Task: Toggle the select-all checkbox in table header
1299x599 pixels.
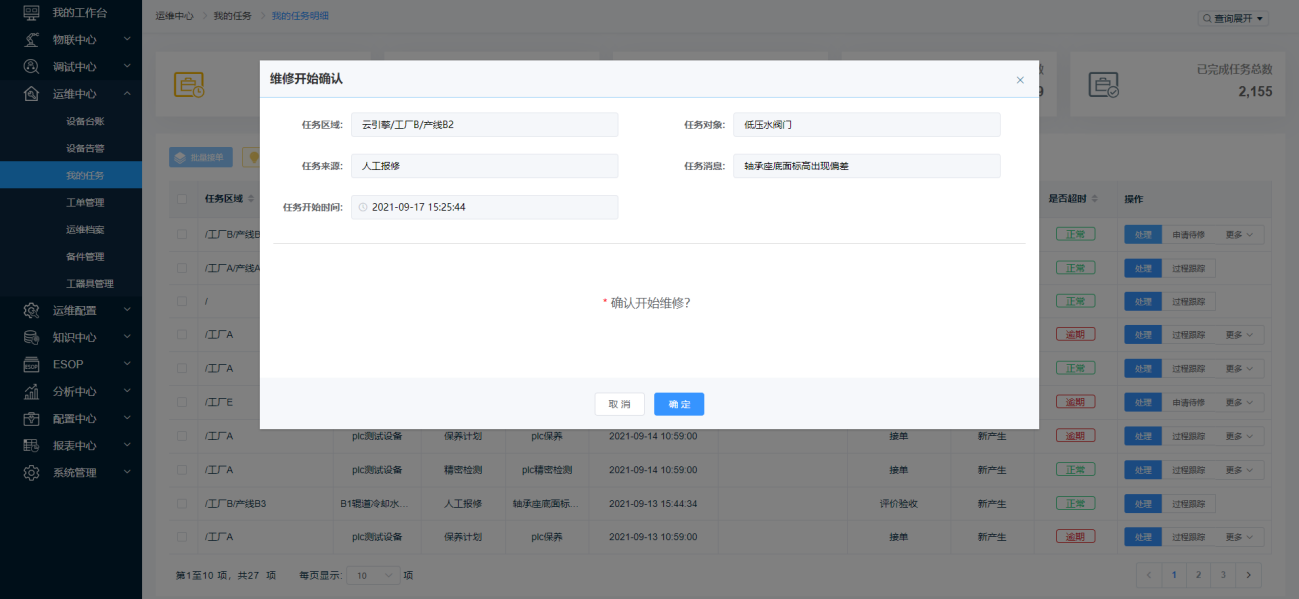Action: (x=181, y=198)
